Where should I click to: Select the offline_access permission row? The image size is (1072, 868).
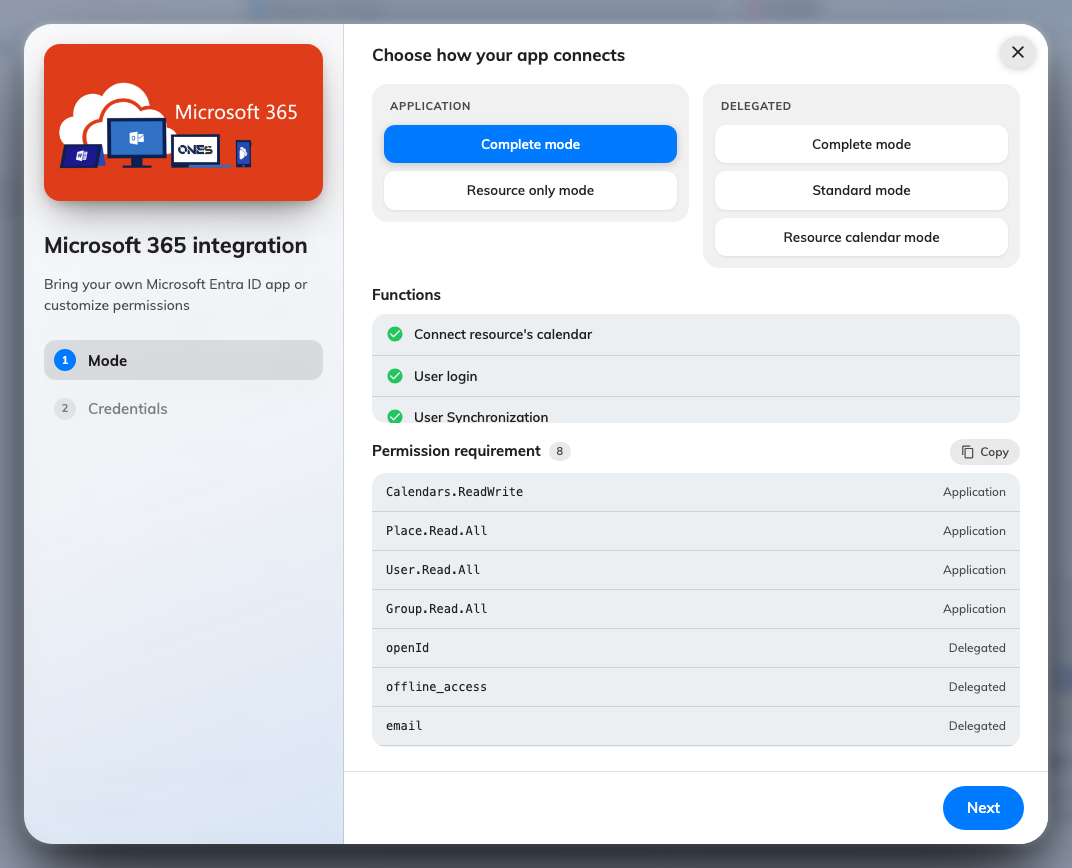pos(695,687)
